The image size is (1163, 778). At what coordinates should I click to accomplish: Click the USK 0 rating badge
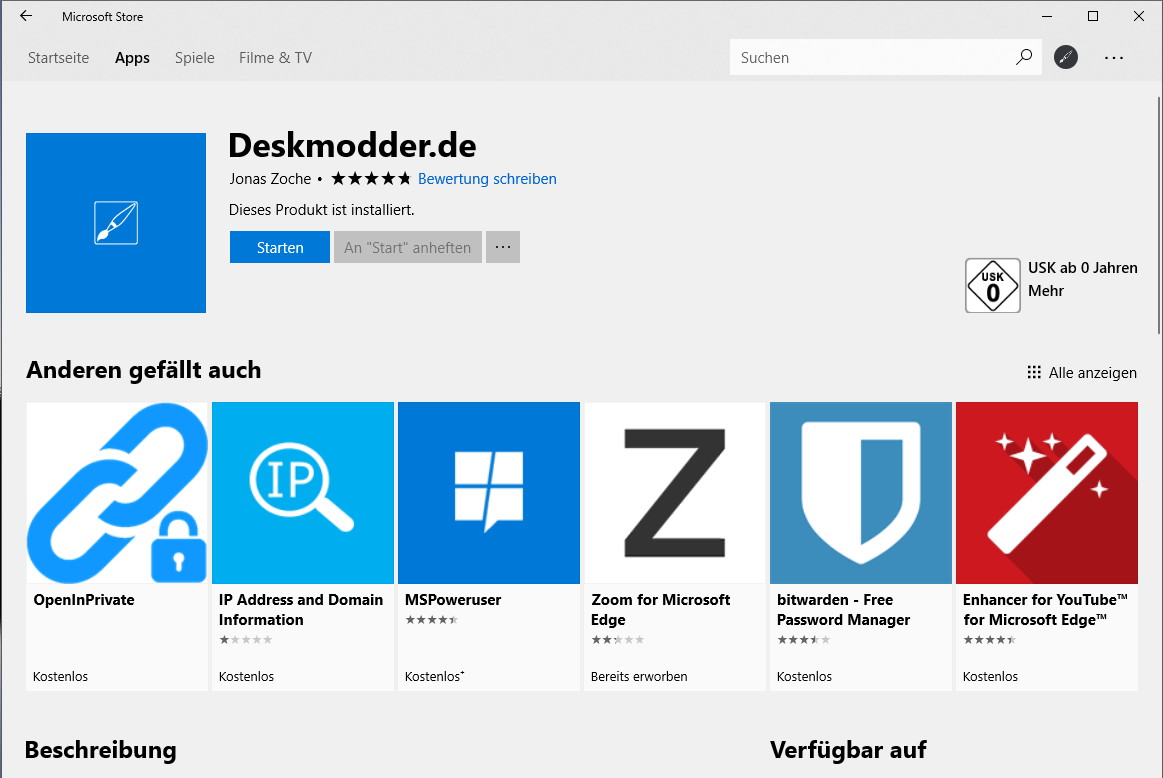tap(992, 286)
